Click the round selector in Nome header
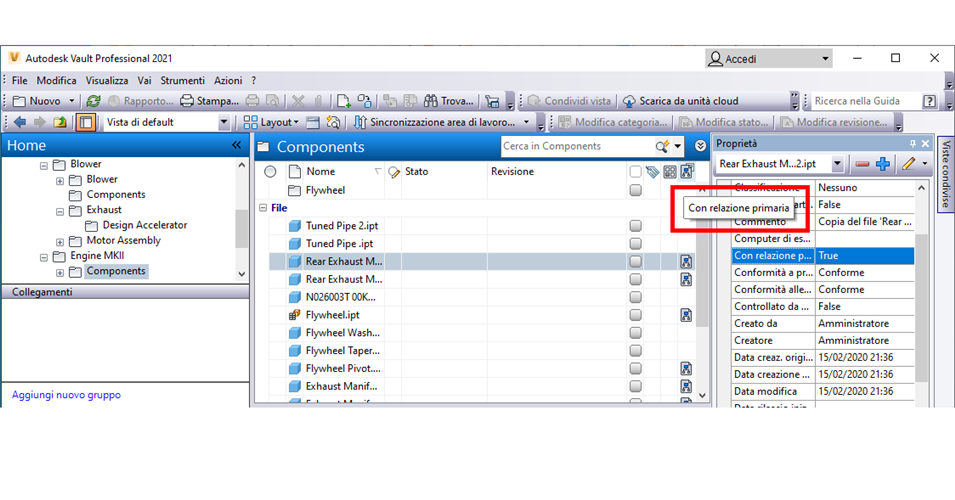The image size is (955, 500). [270, 172]
